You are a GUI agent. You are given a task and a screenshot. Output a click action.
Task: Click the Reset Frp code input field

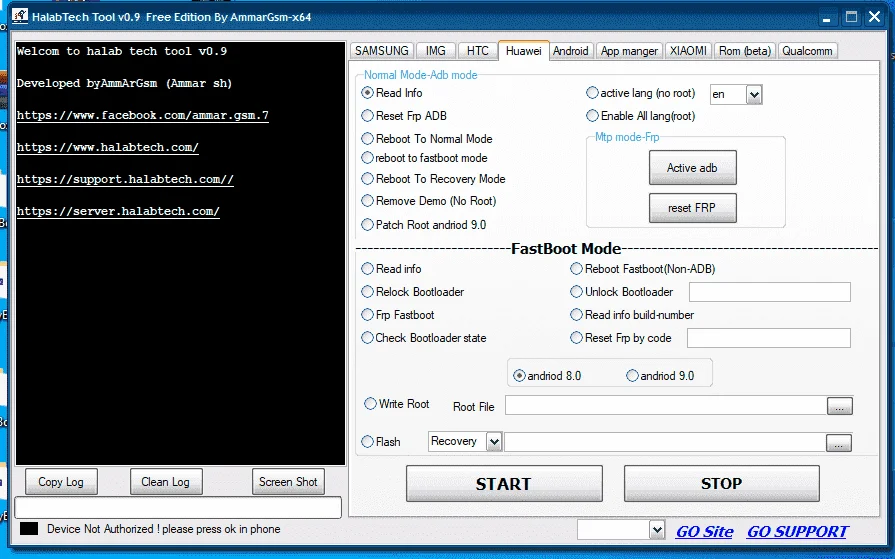(x=768, y=338)
